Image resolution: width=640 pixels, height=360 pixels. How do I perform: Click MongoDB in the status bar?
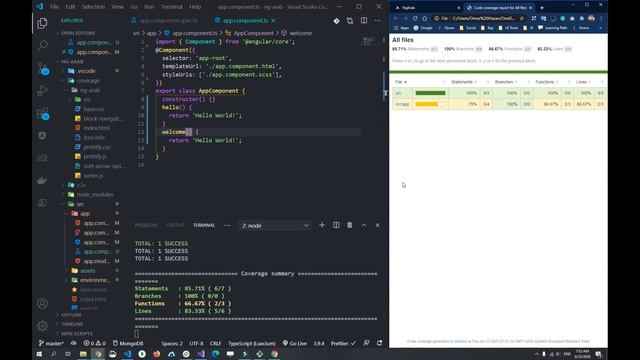pyautogui.click(x=128, y=343)
